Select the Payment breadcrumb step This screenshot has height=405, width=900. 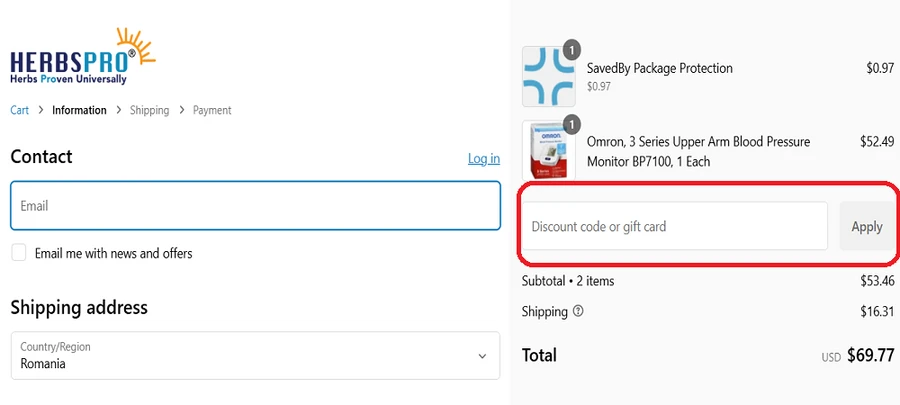coord(212,110)
